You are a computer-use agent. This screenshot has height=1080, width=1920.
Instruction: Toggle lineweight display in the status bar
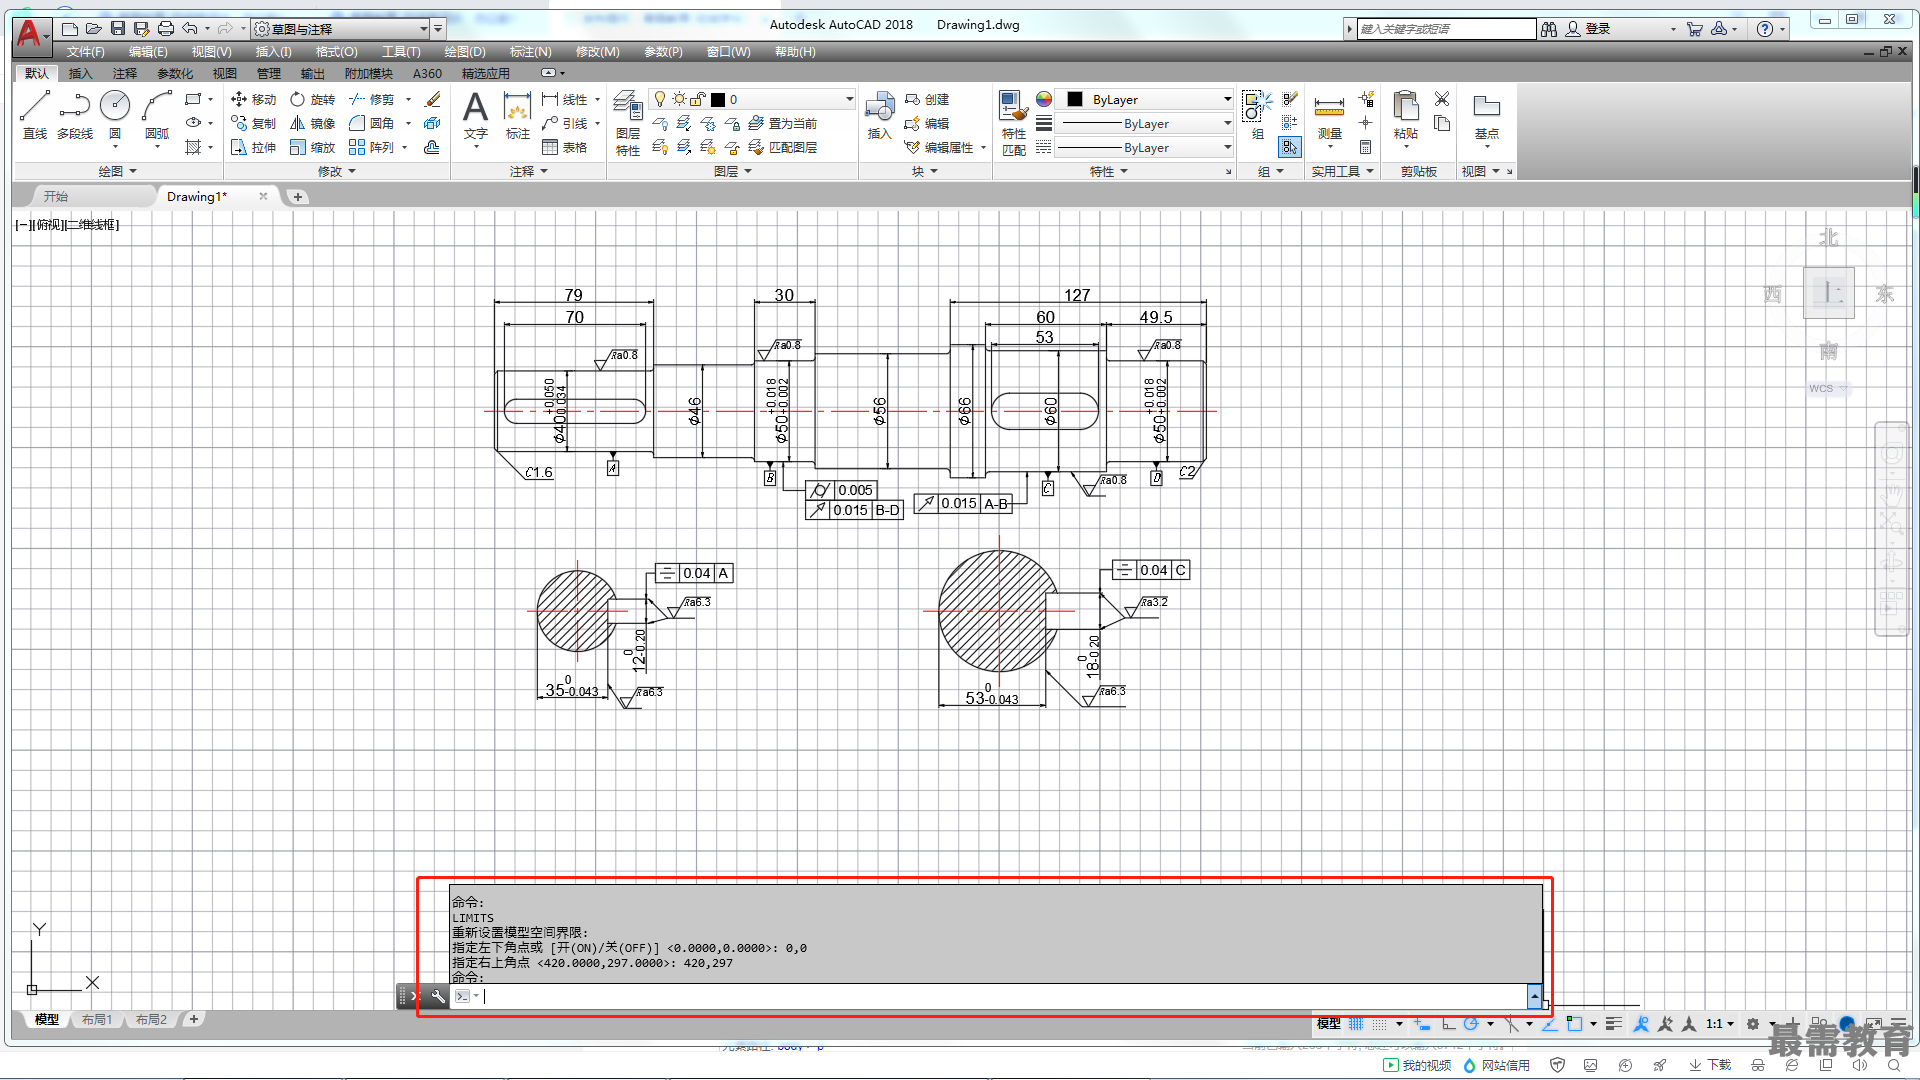[x=1614, y=1024]
